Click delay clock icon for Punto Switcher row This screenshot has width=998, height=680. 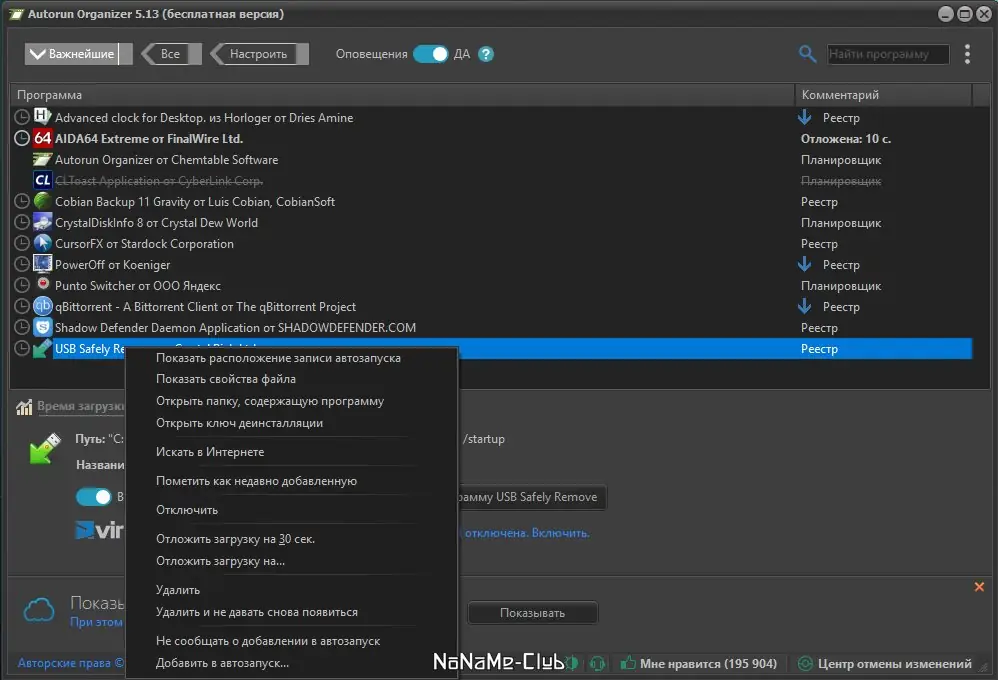22,286
